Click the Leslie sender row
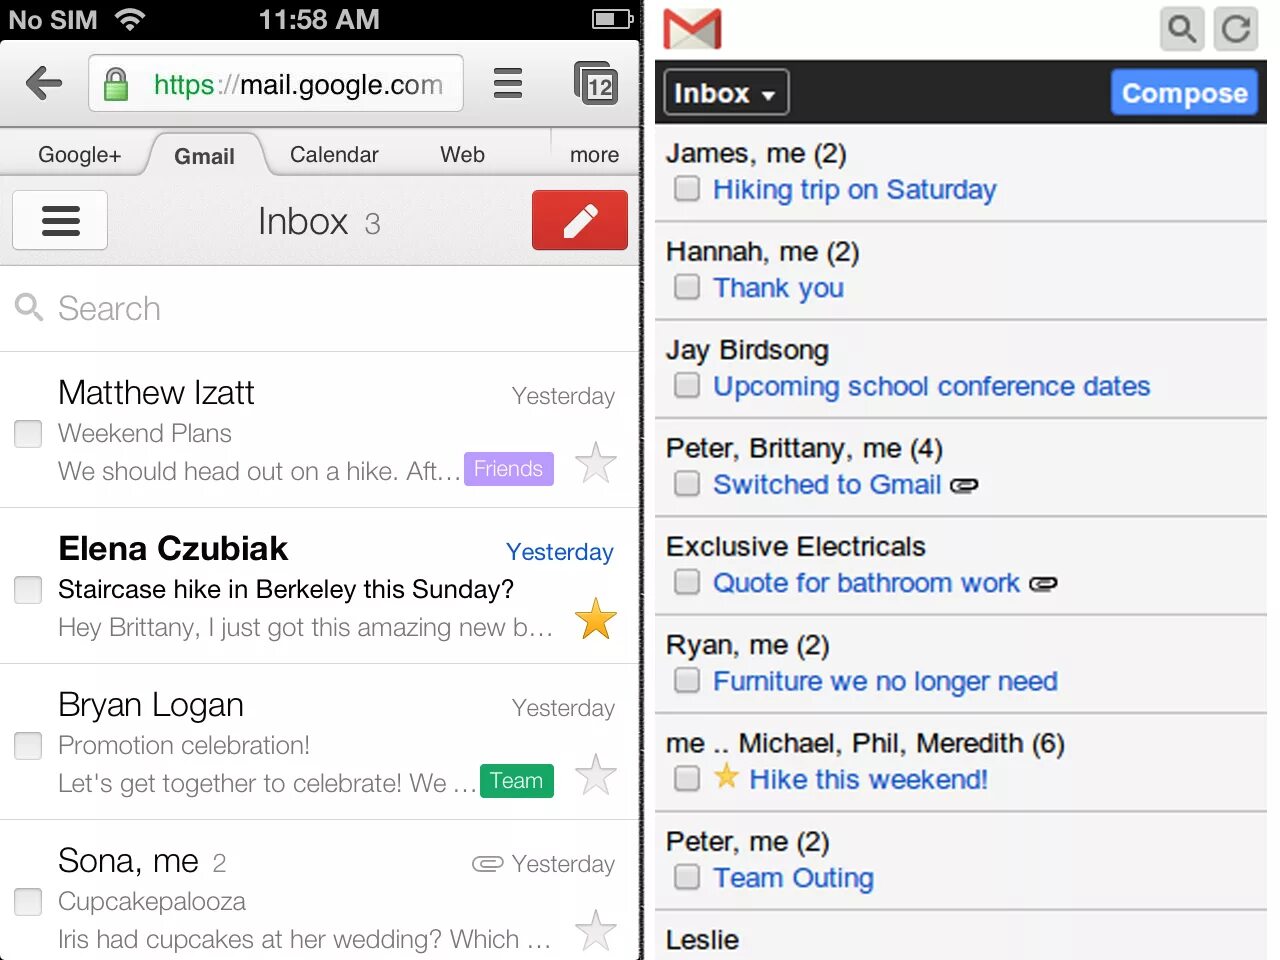Image resolution: width=1280 pixels, height=960 pixels. pyautogui.click(x=960, y=936)
